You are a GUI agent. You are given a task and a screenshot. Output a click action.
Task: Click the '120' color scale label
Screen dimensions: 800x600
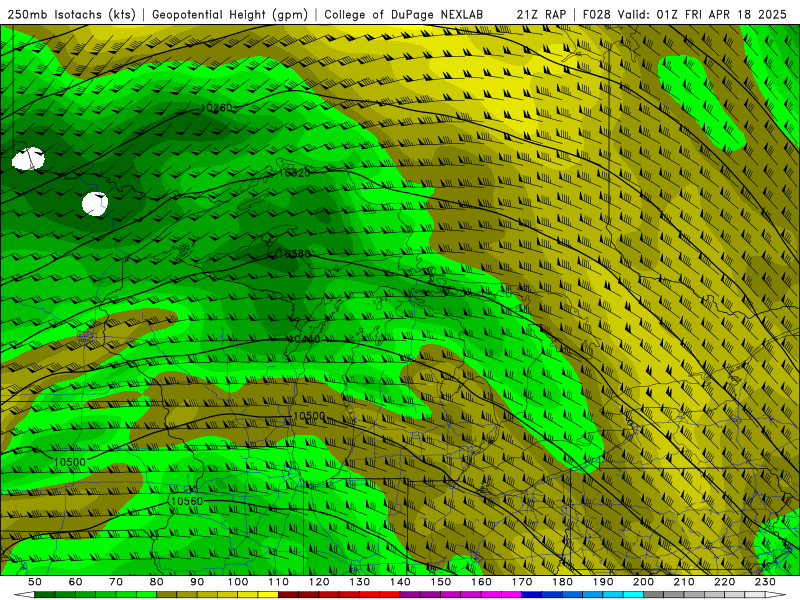click(x=319, y=582)
